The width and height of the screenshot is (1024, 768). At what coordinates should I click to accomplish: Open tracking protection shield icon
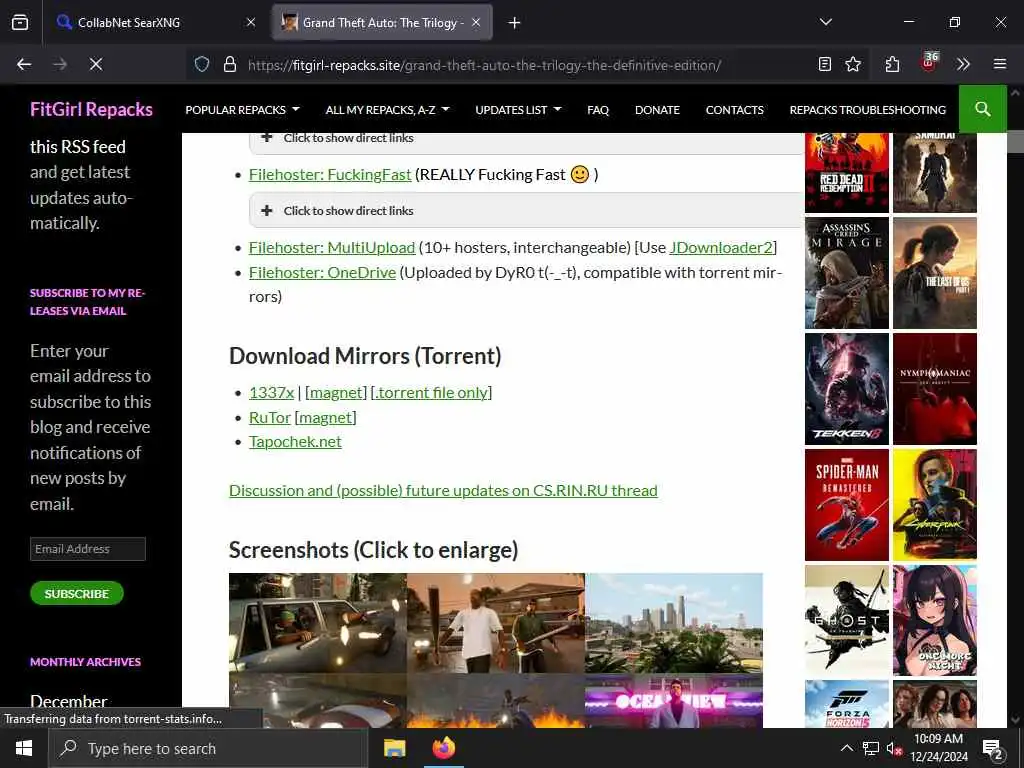click(x=202, y=65)
